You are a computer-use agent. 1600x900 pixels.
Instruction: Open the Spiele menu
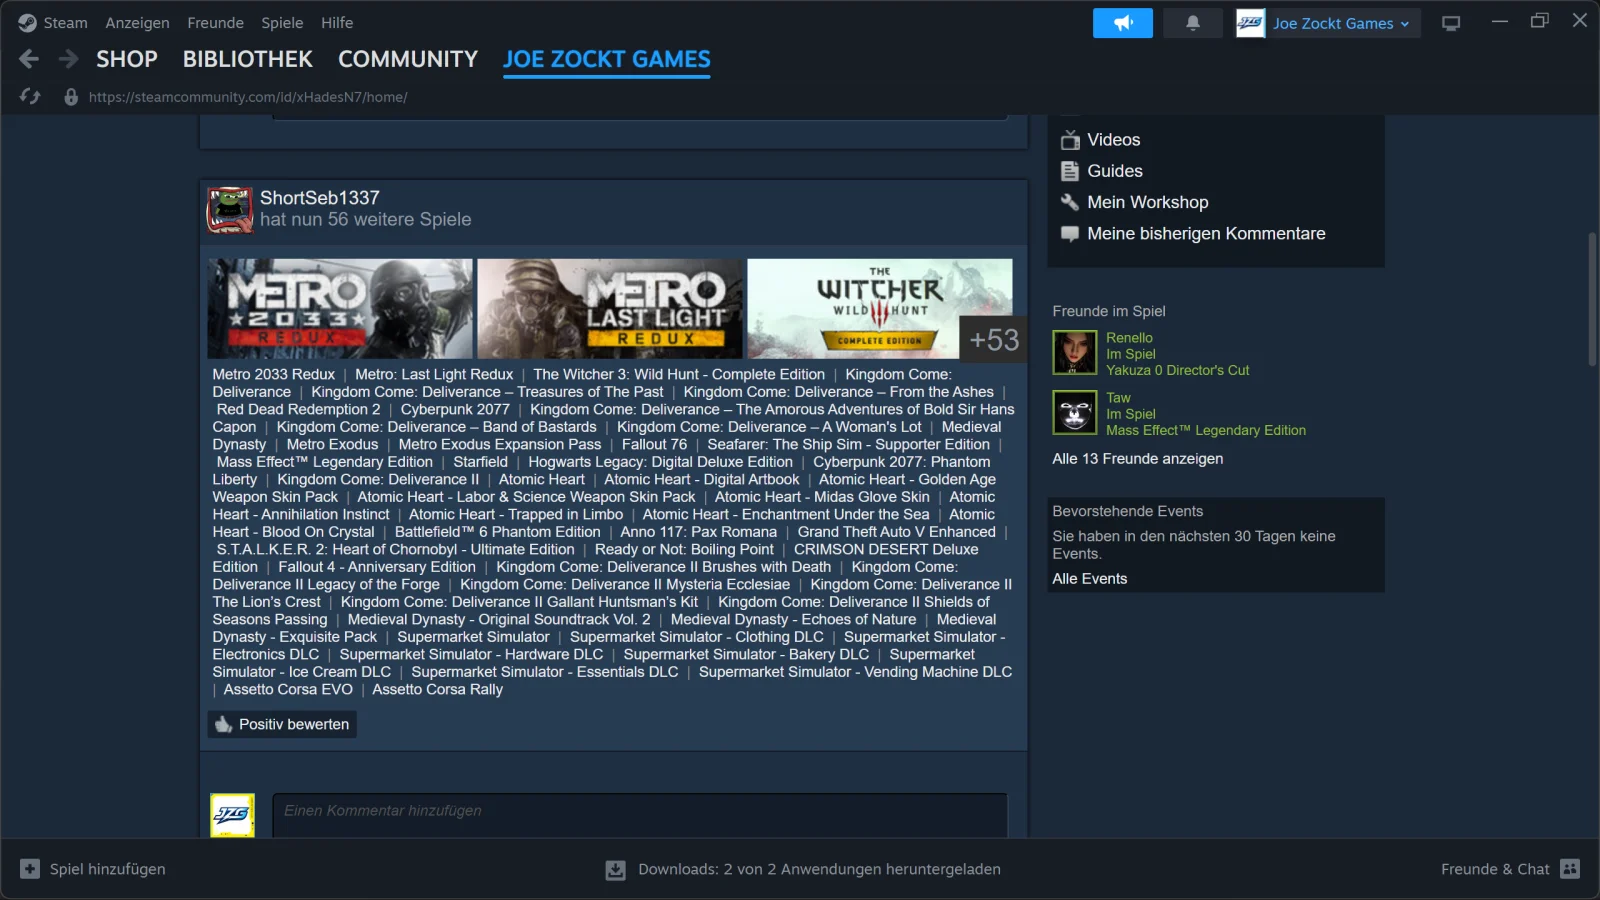pyautogui.click(x=282, y=22)
